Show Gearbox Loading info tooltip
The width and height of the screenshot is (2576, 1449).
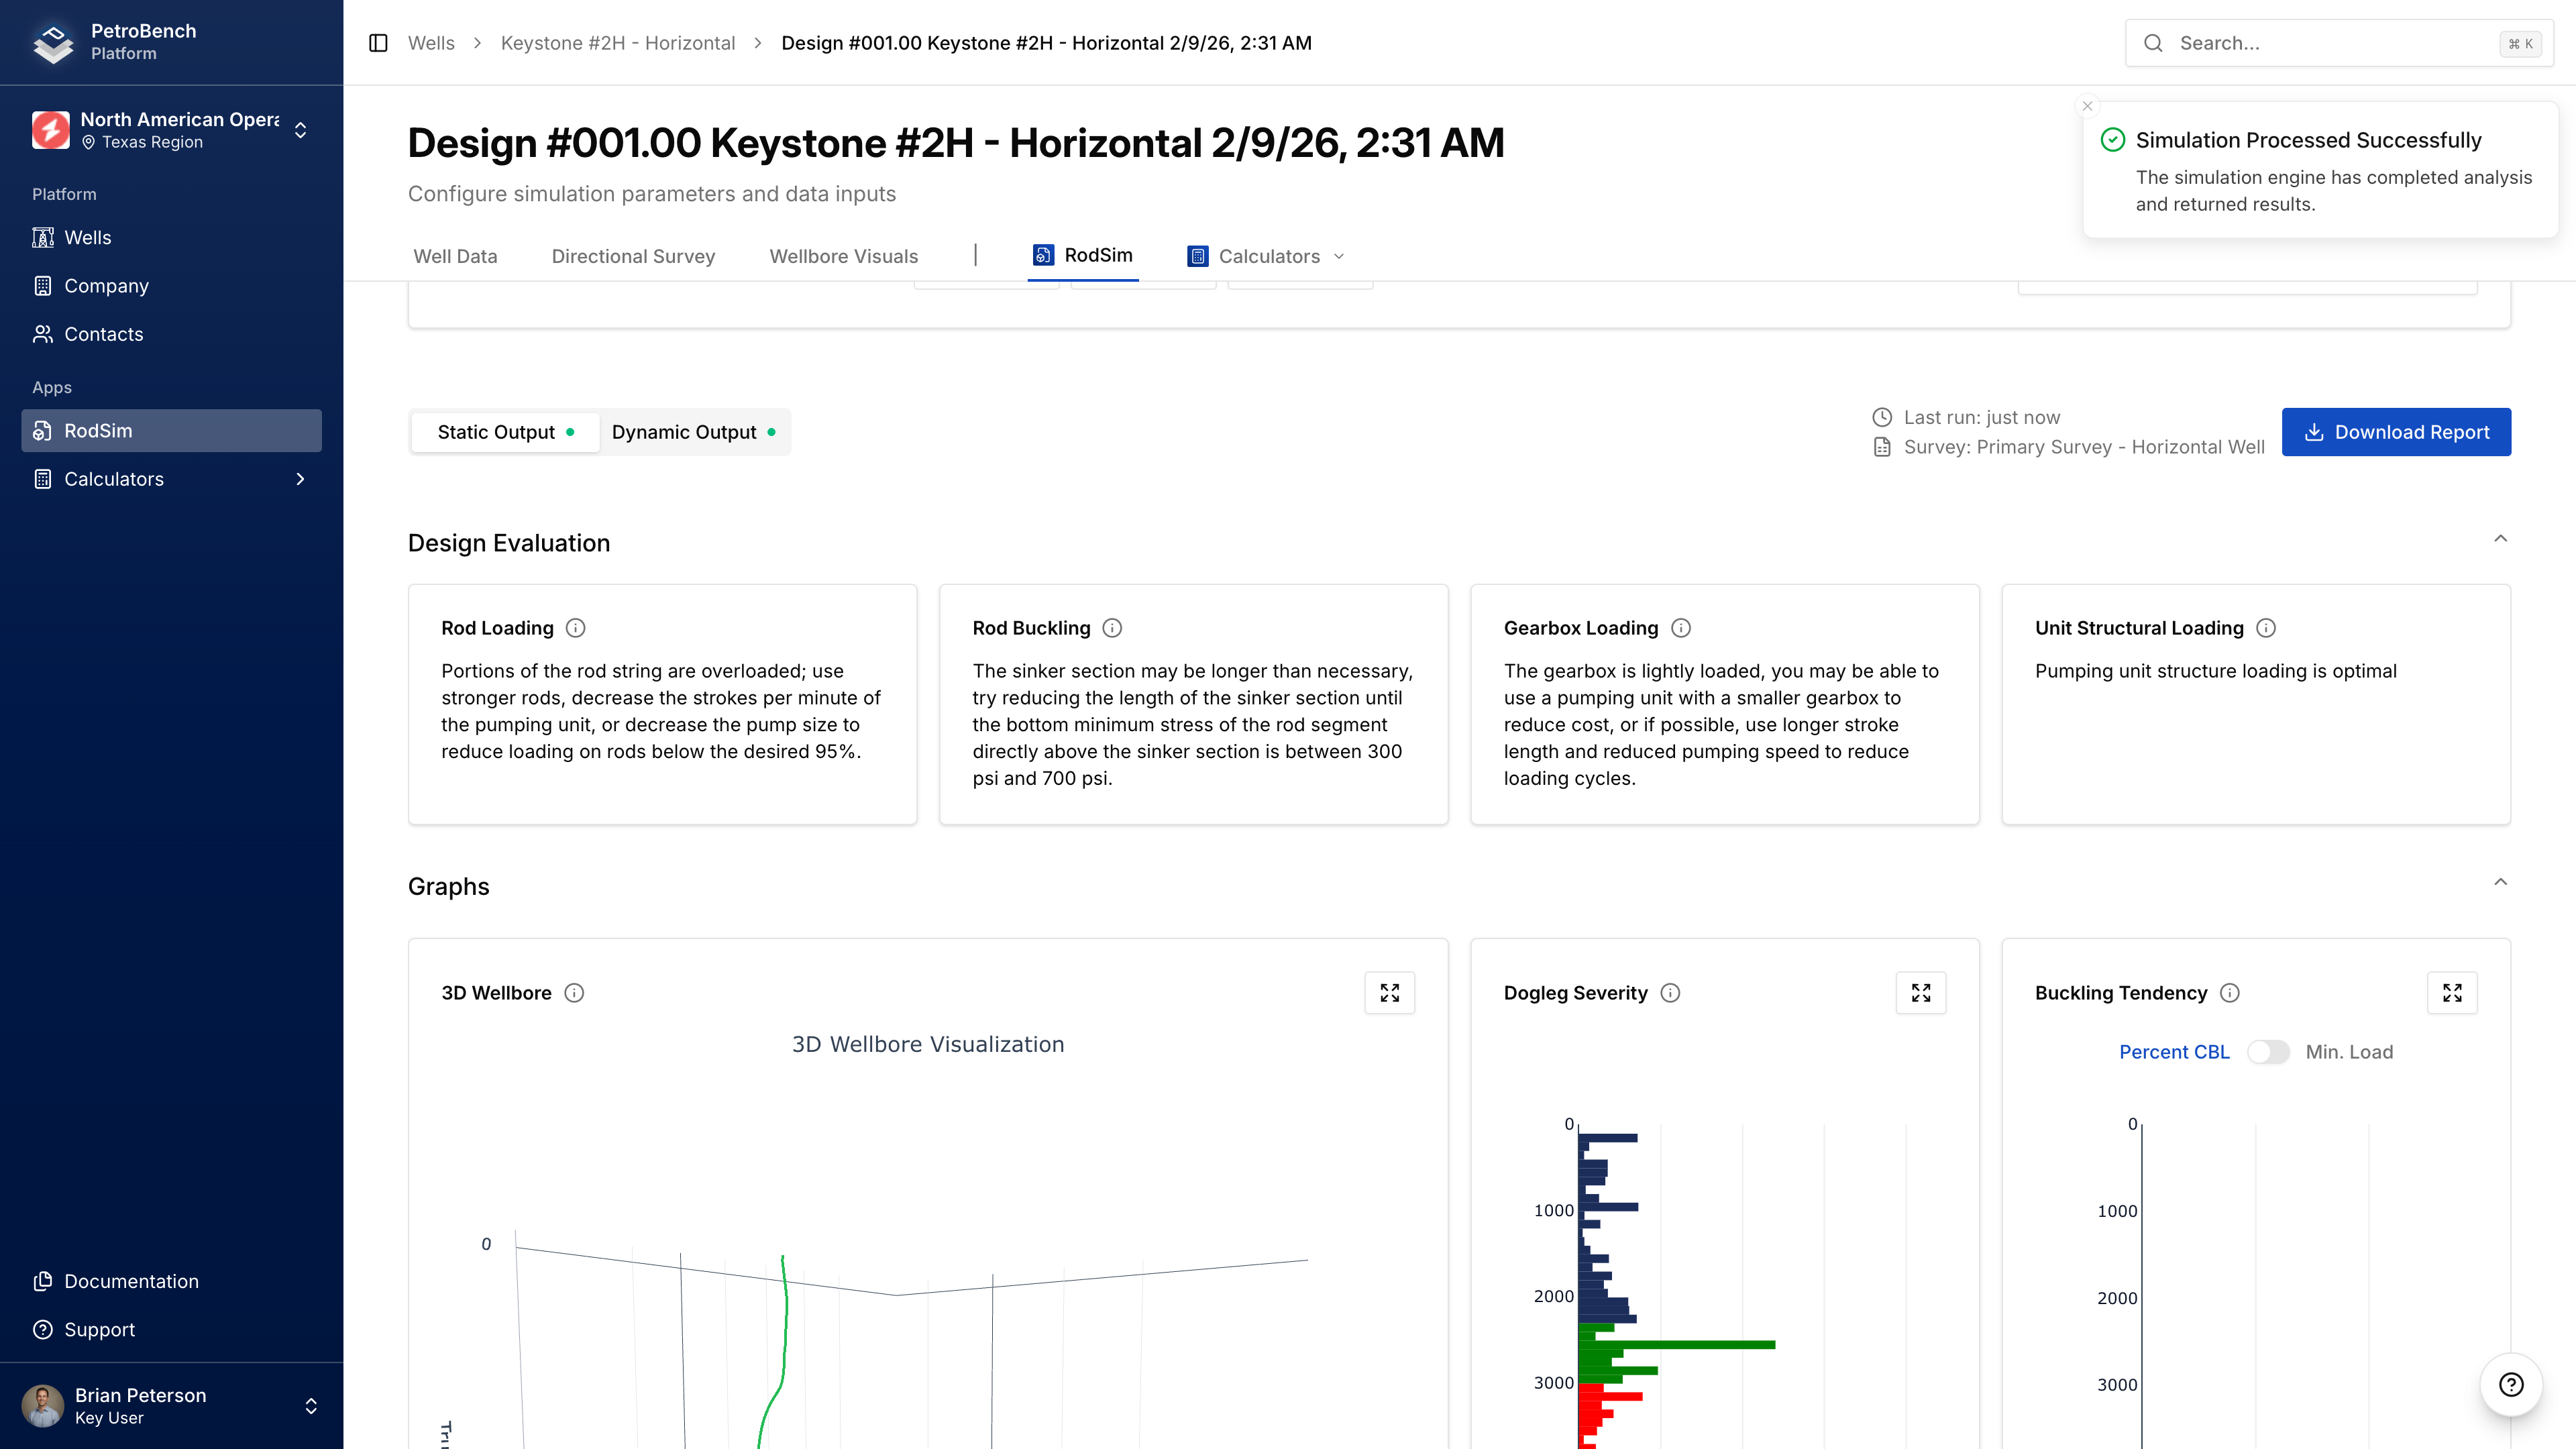[1680, 628]
